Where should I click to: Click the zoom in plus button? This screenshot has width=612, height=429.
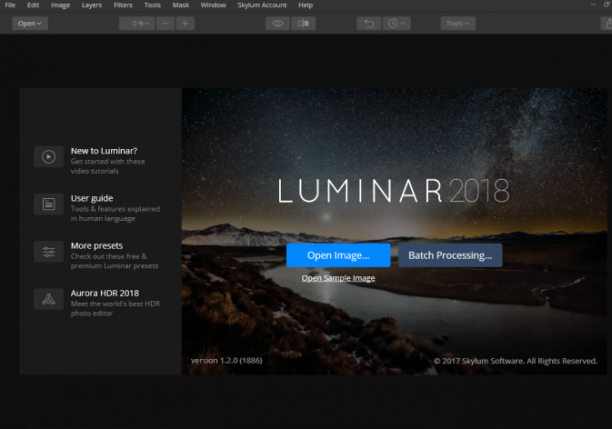tap(185, 23)
